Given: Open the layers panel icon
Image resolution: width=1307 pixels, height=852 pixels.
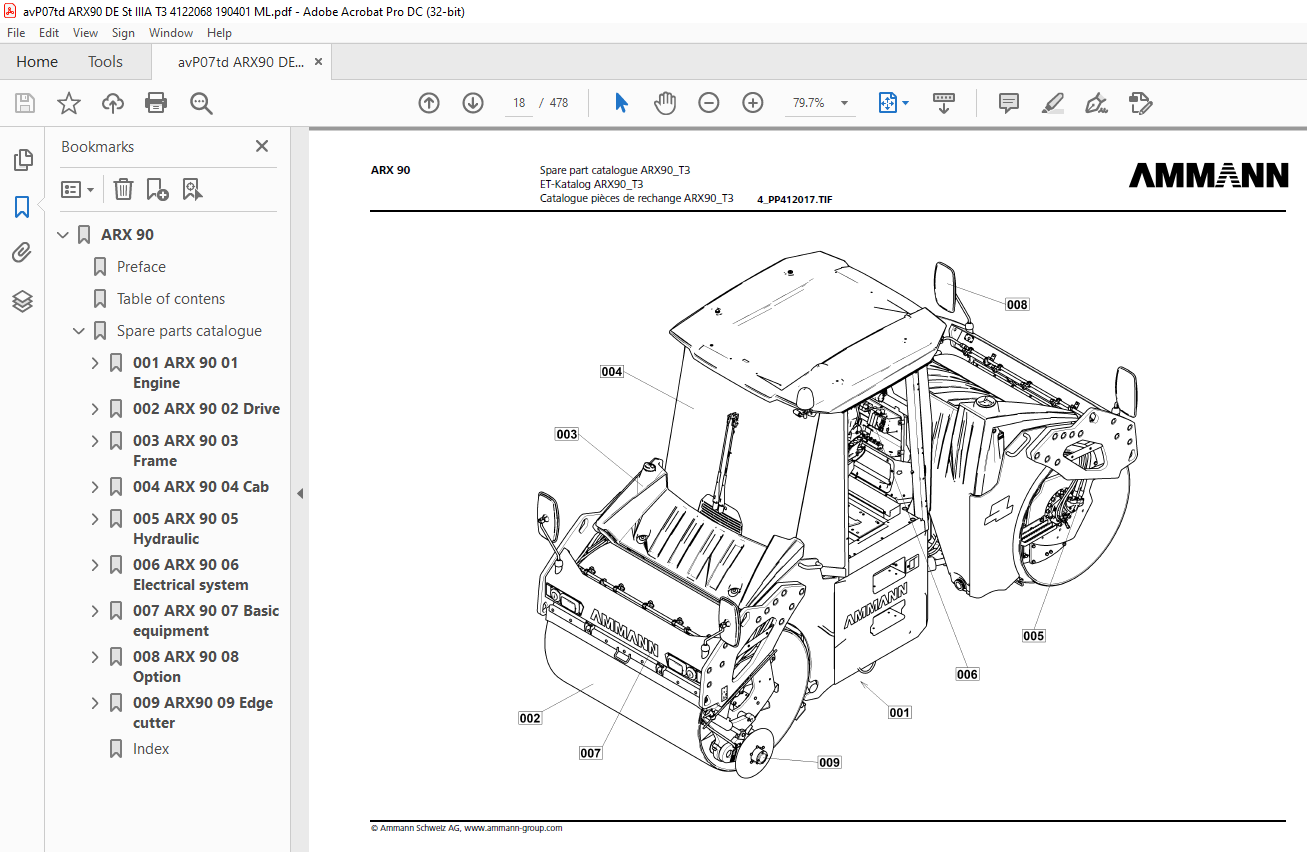Looking at the screenshot, I should click(22, 301).
